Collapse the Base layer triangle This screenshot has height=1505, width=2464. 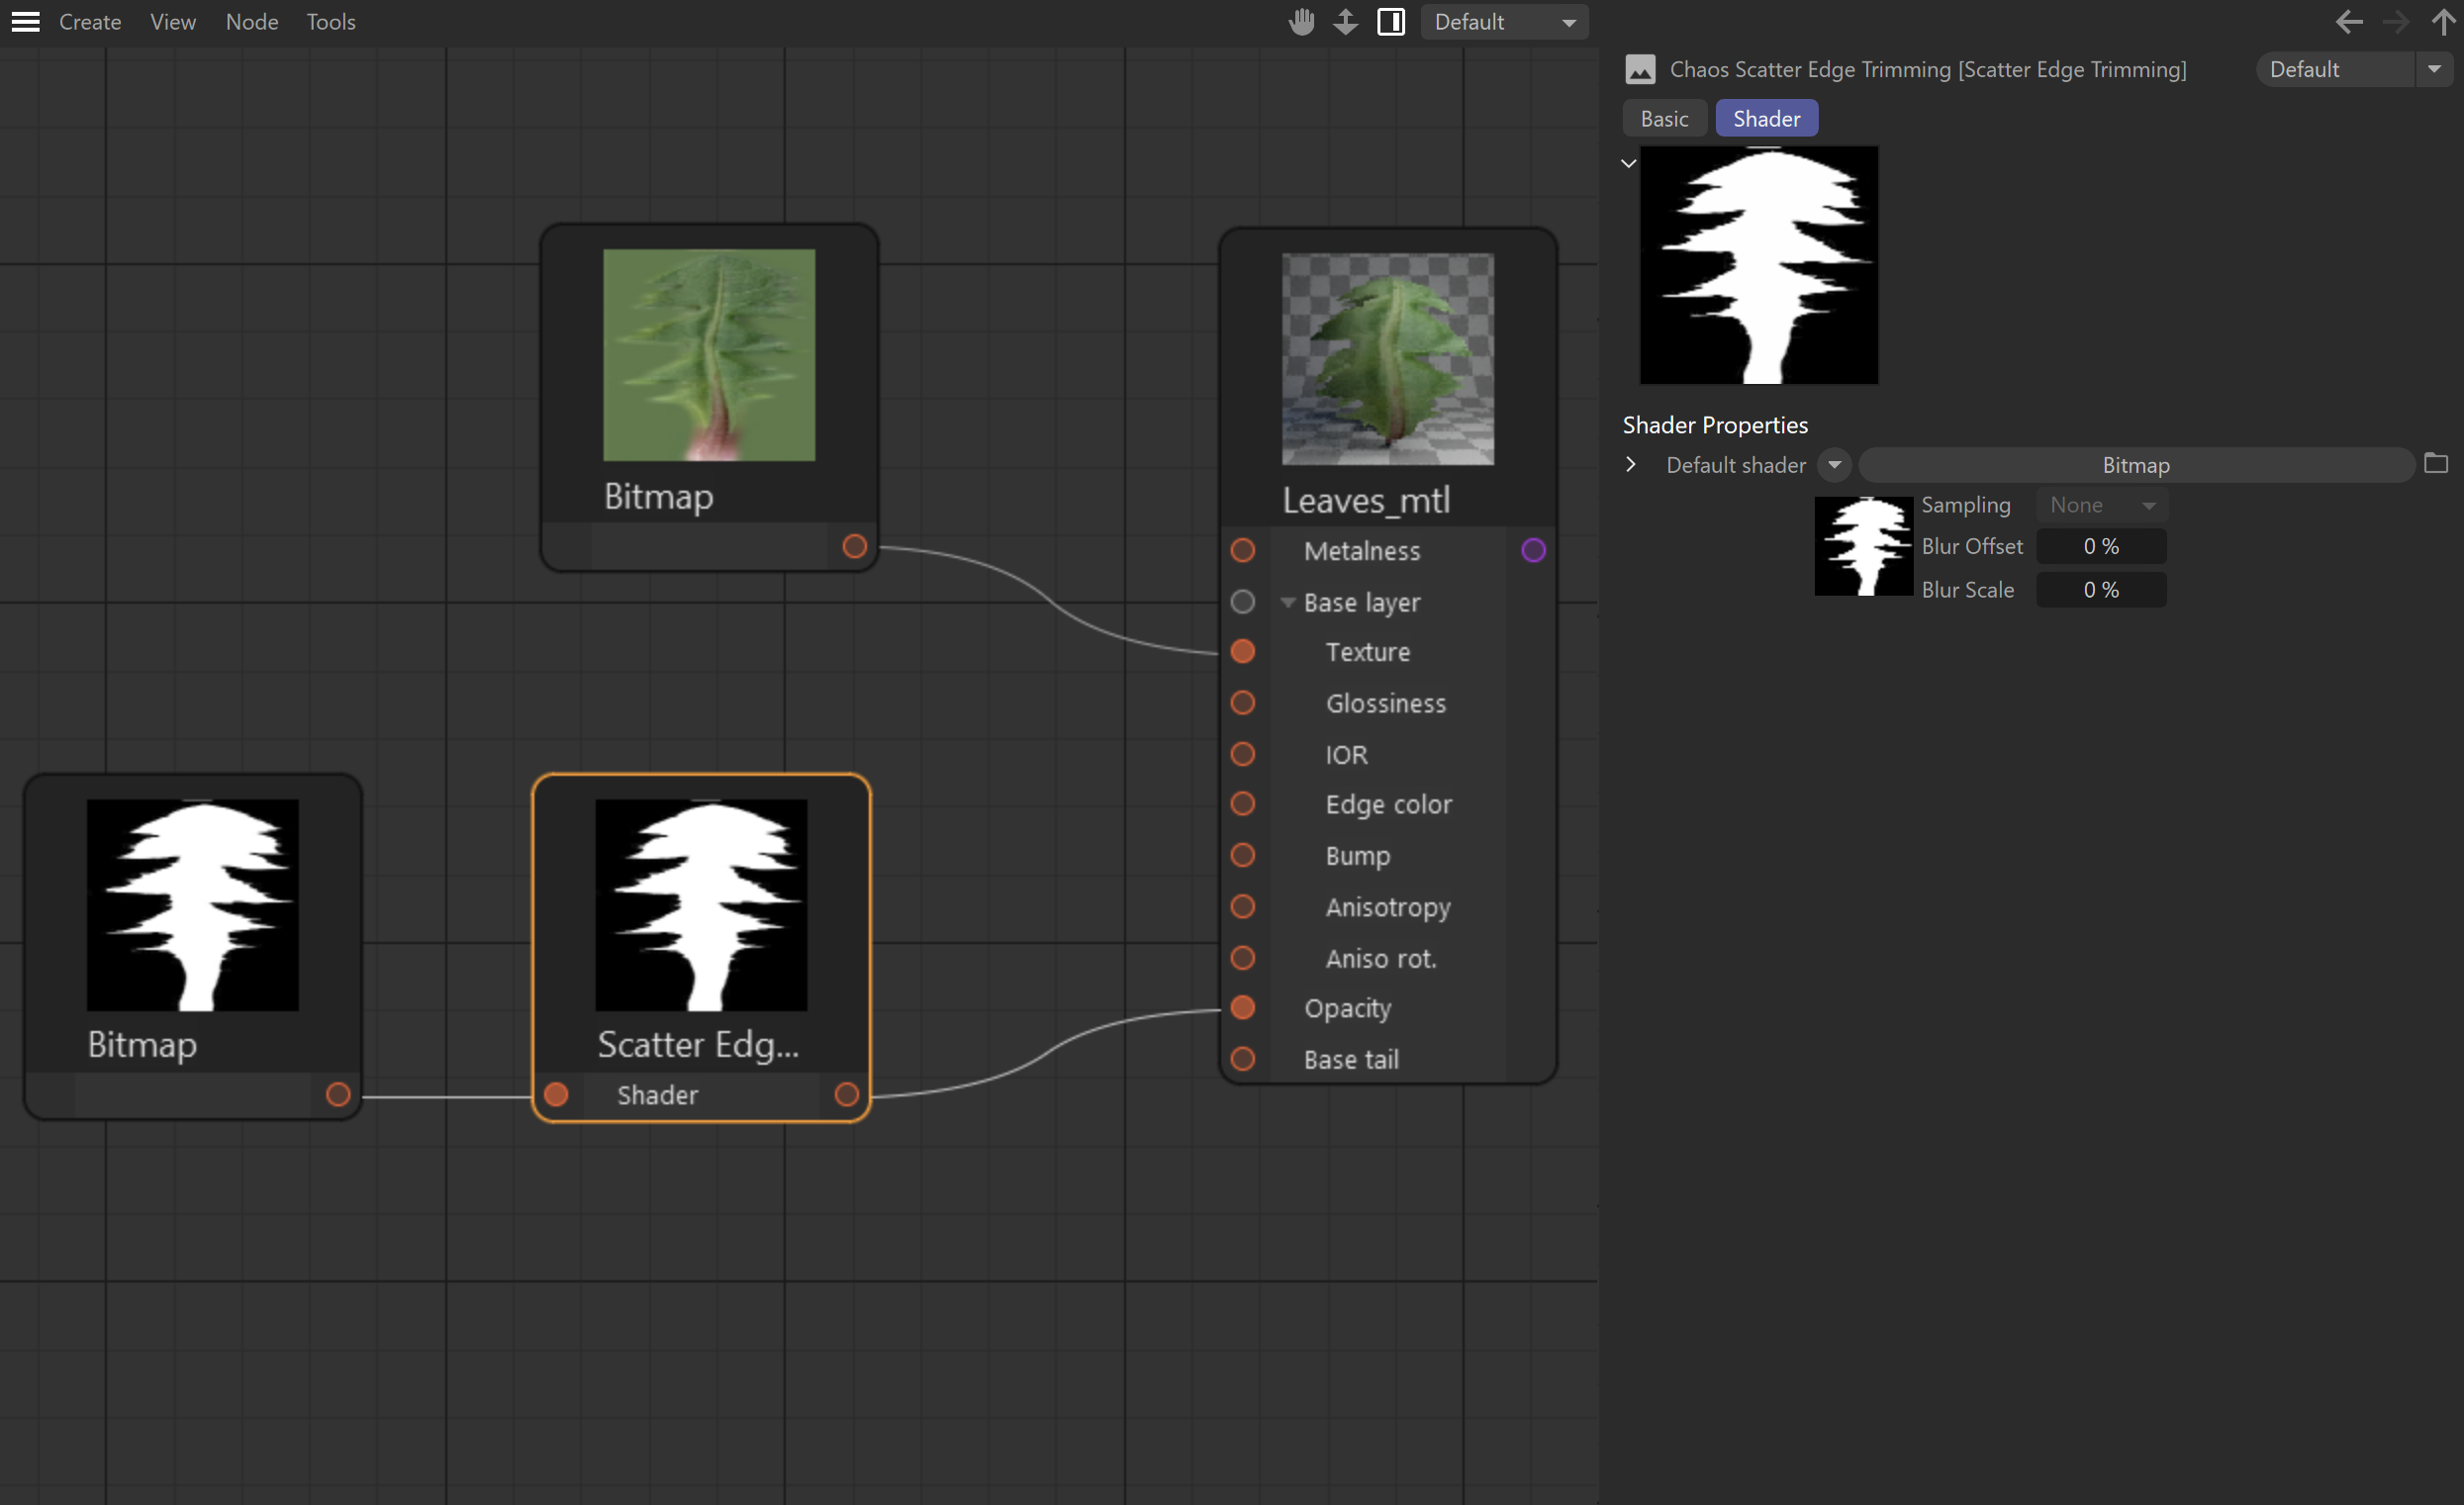pyautogui.click(x=1287, y=602)
